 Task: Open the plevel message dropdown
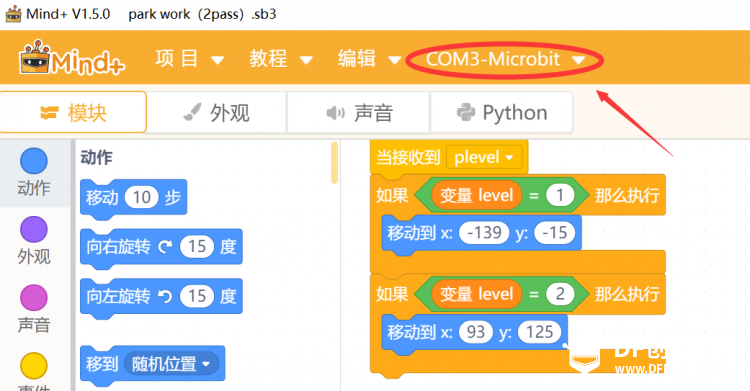(x=484, y=157)
